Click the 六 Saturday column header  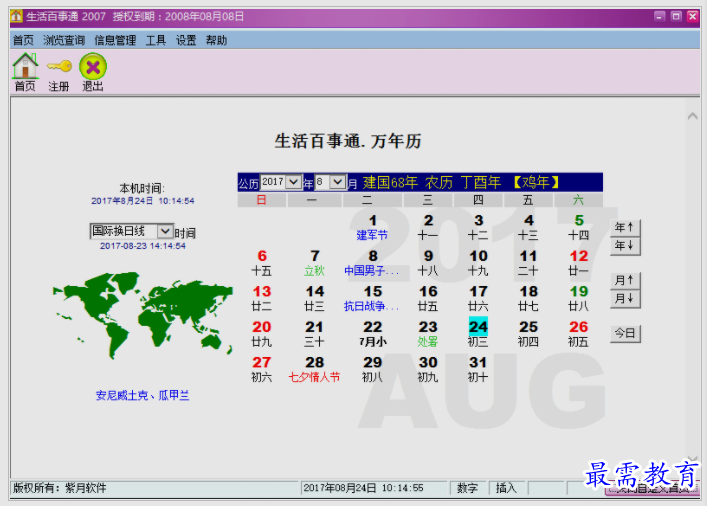(578, 200)
